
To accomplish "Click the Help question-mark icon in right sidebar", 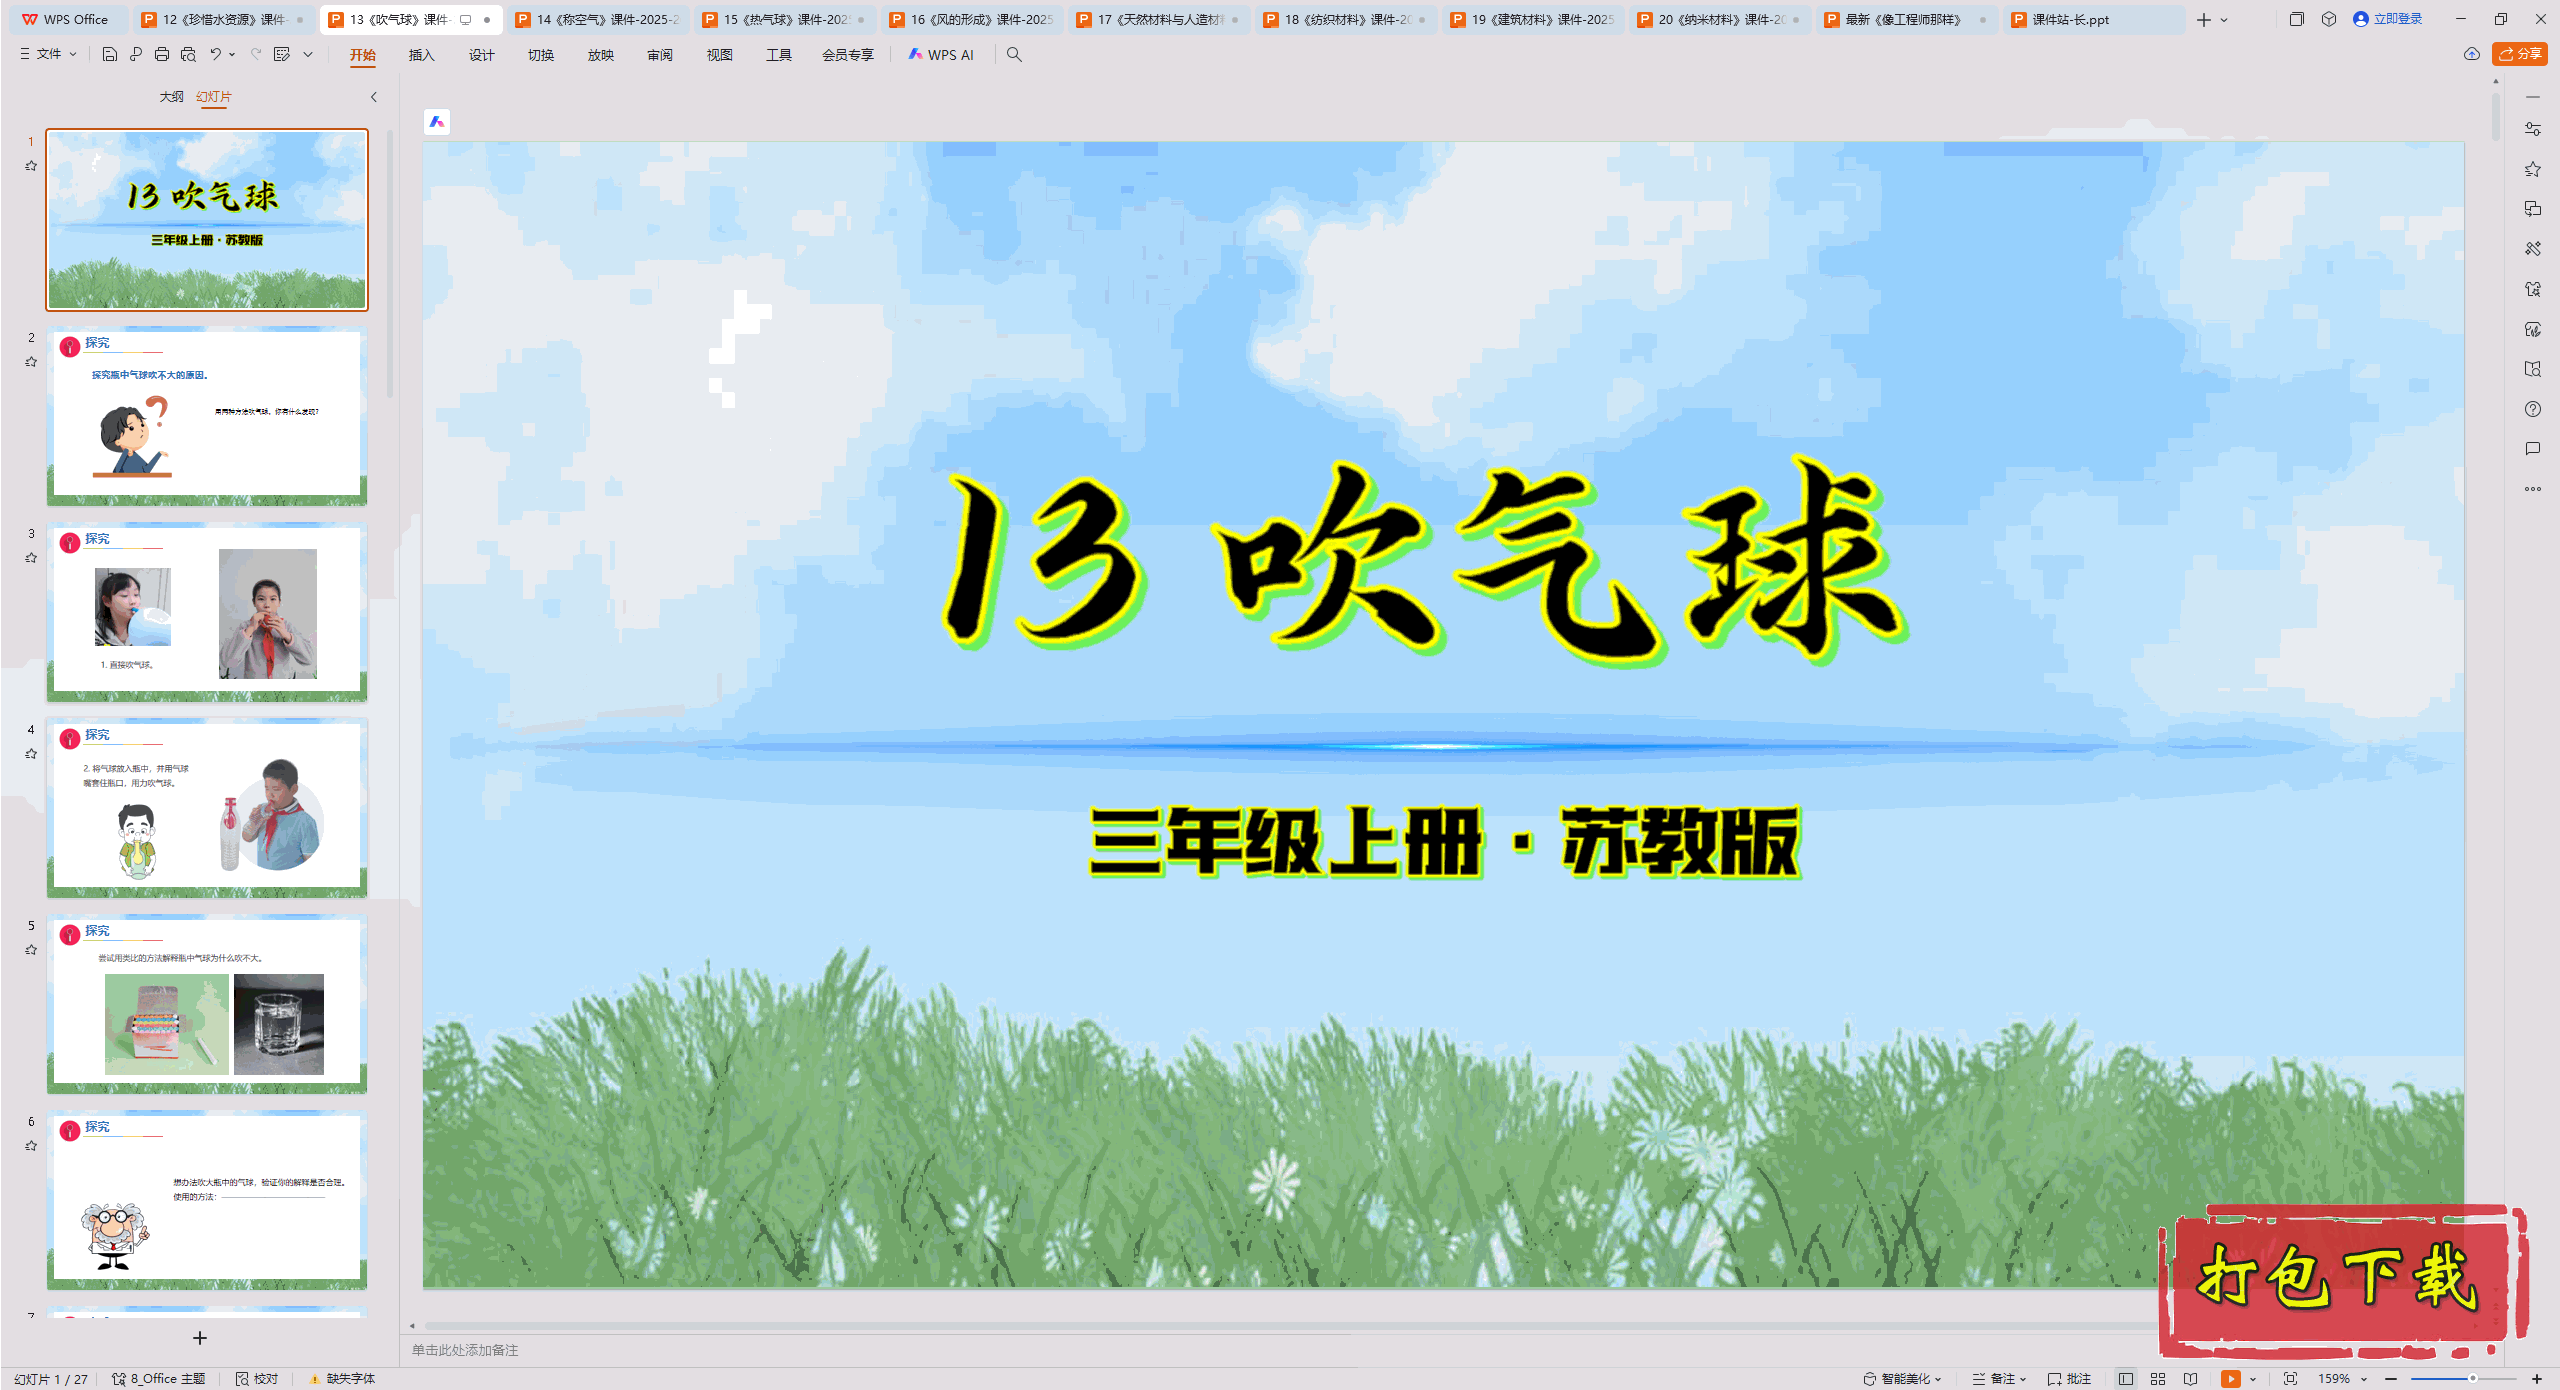I will (x=2533, y=409).
